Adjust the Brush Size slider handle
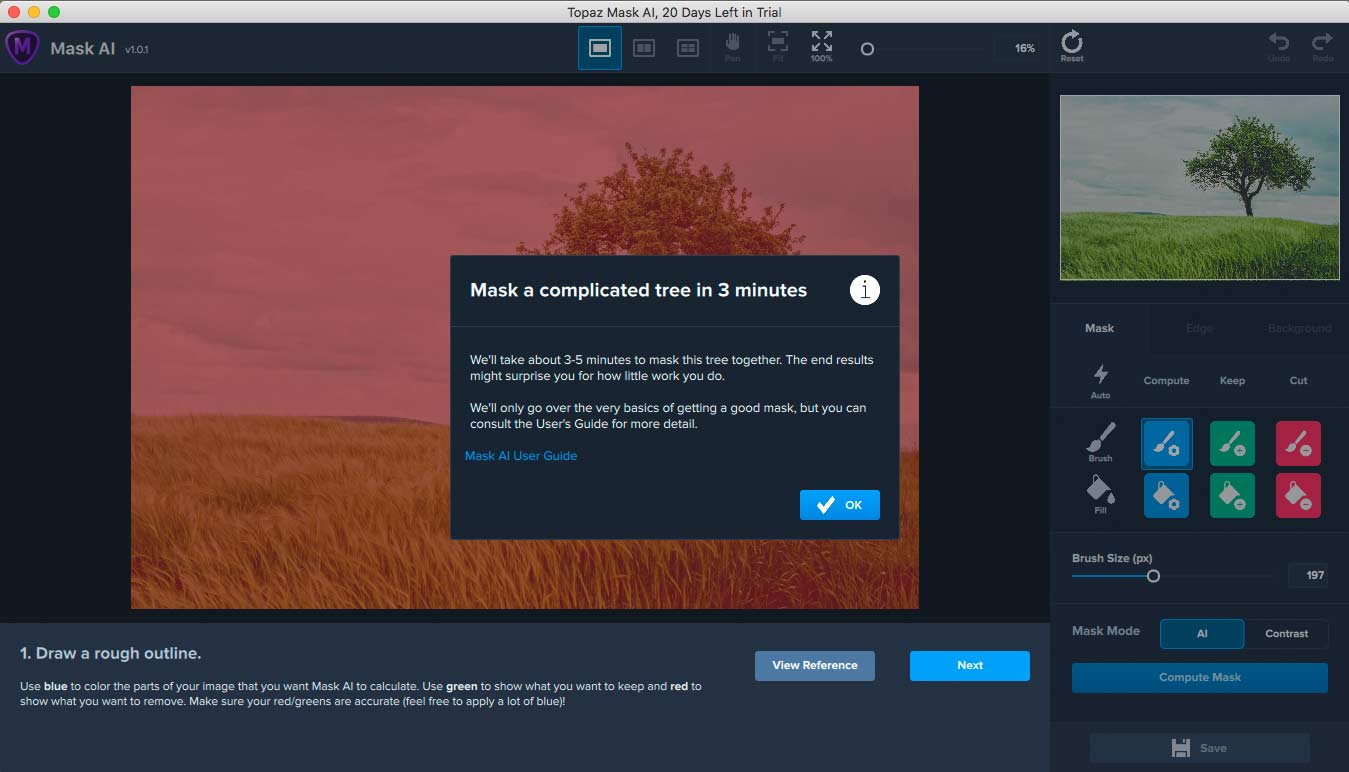1349x772 pixels. (x=1153, y=576)
